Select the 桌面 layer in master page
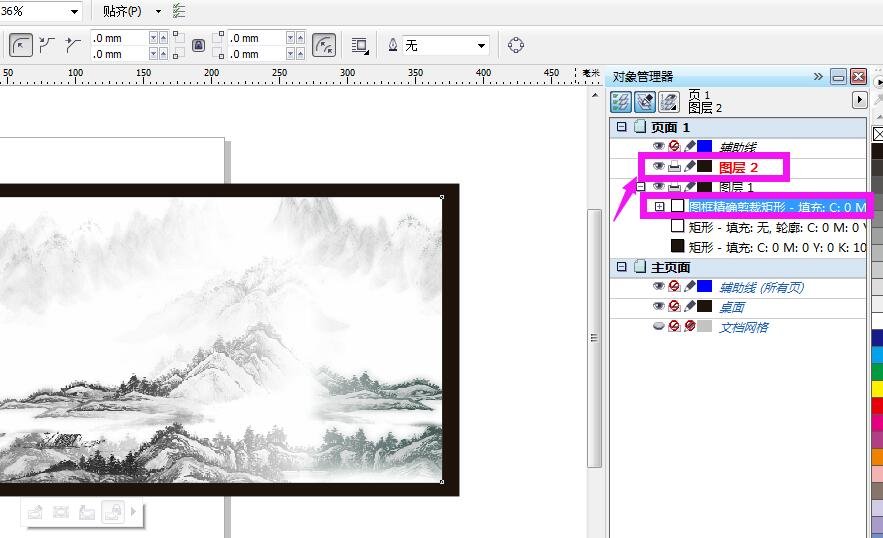 pos(732,307)
